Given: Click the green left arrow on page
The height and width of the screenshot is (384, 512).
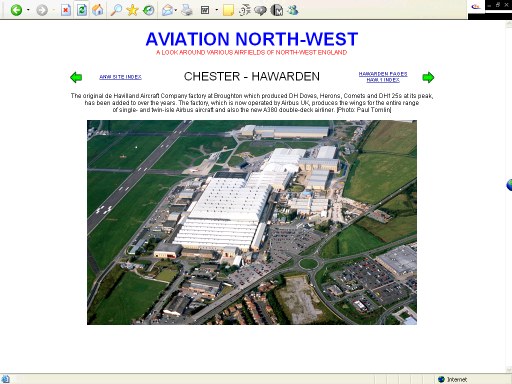Looking at the screenshot, I should click(x=76, y=77).
